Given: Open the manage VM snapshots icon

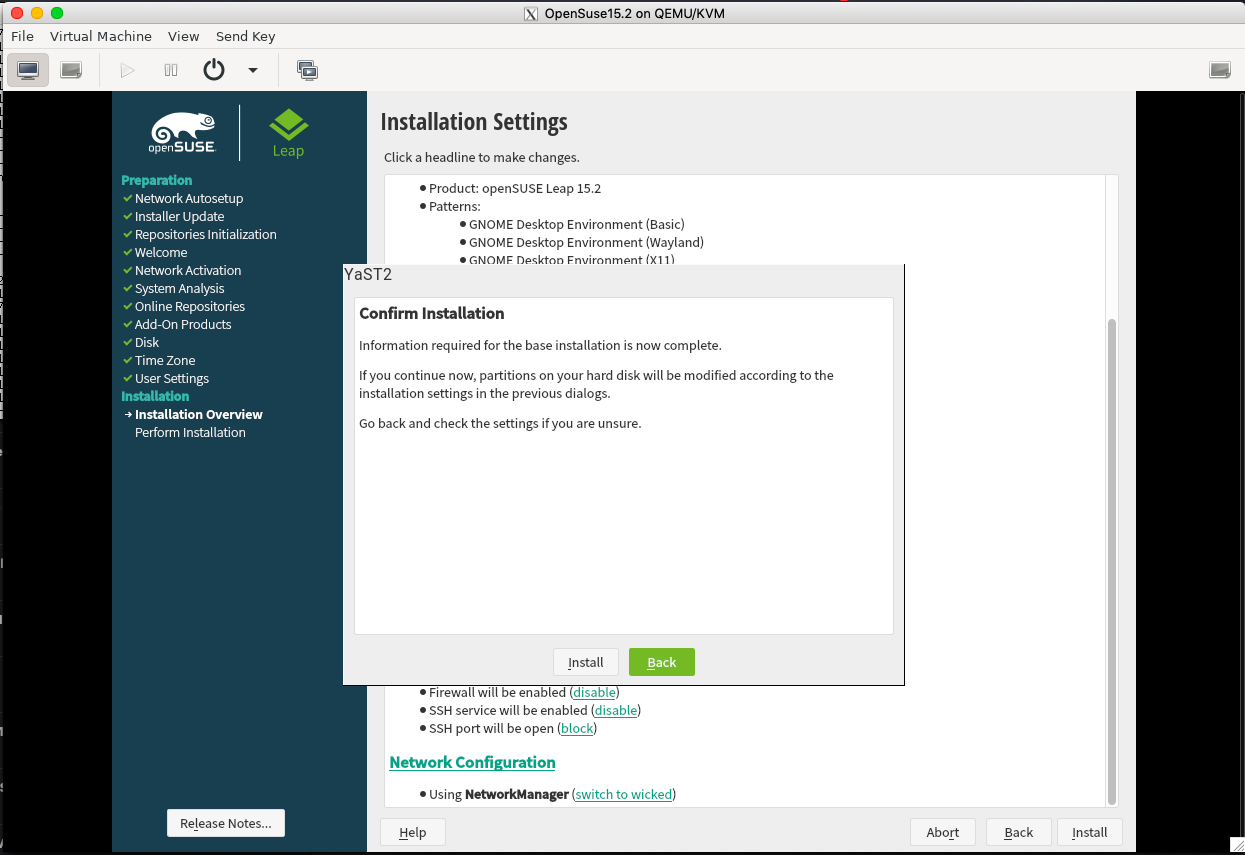Looking at the screenshot, I should point(307,70).
